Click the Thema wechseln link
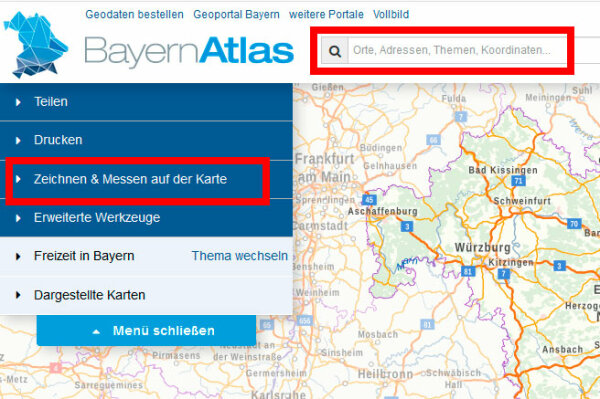Image resolution: width=600 pixels, height=399 pixels. coord(240,256)
